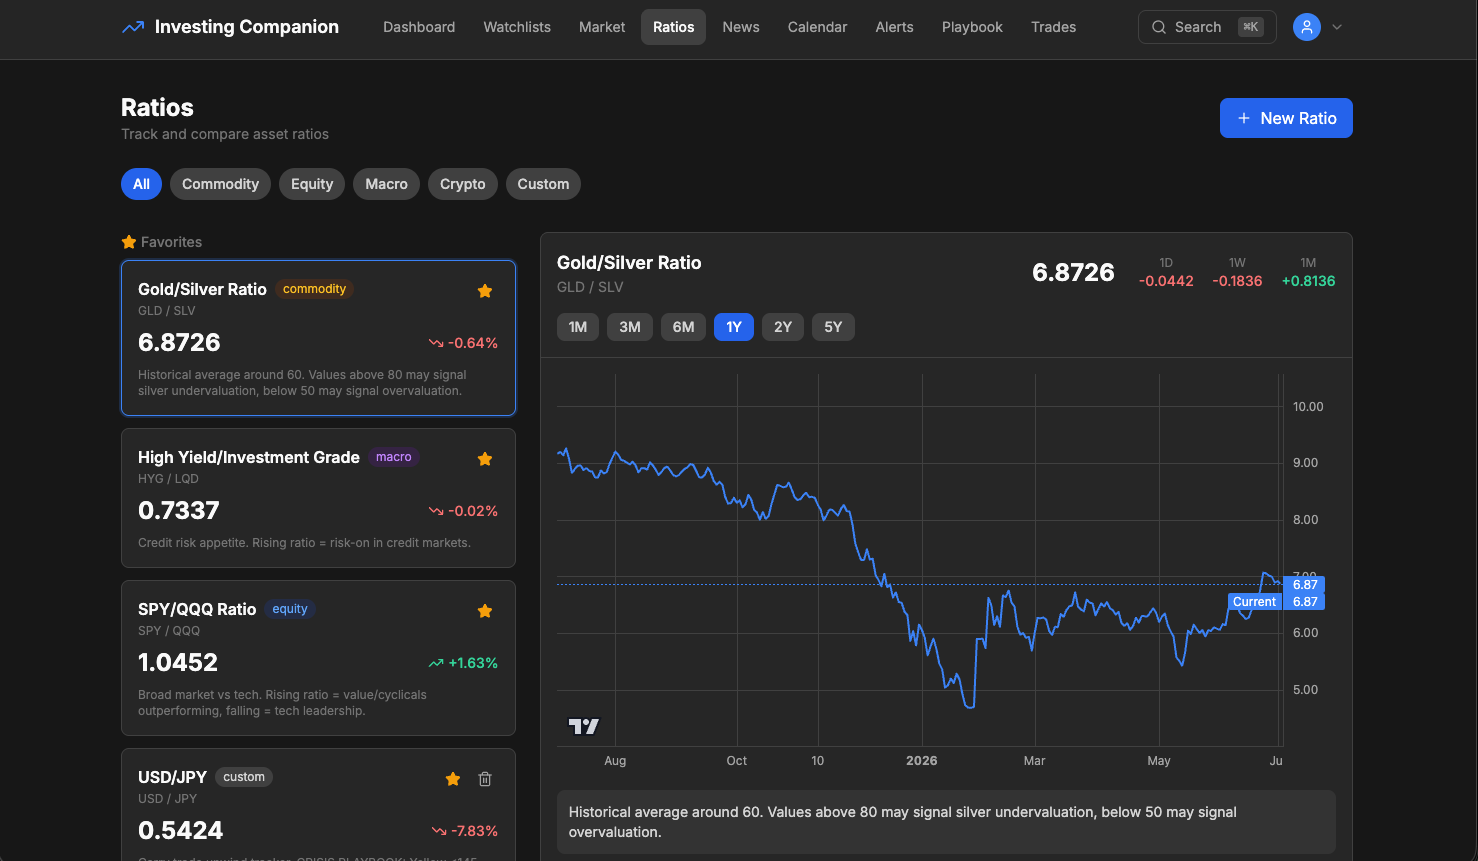
Task: Filter ratios by Macro
Action: 386,184
